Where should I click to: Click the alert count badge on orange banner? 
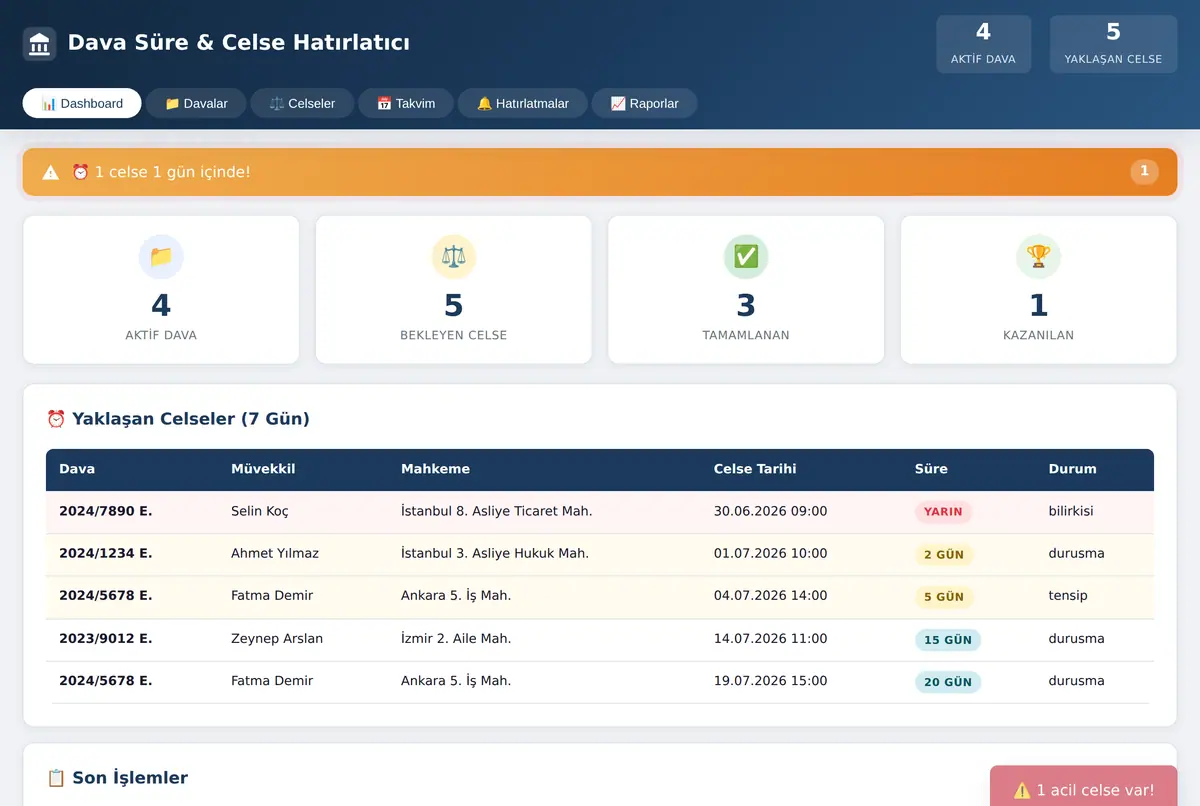(x=1145, y=172)
